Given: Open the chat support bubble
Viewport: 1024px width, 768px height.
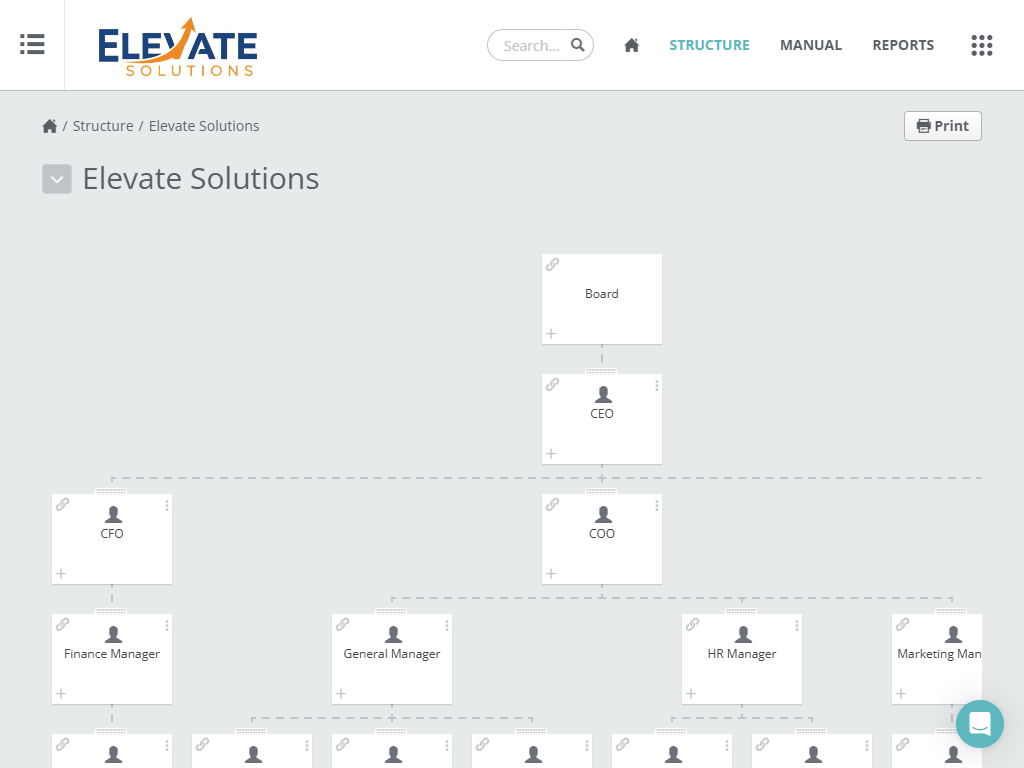Looking at the screenshot, I should click(x=980, y=724).
